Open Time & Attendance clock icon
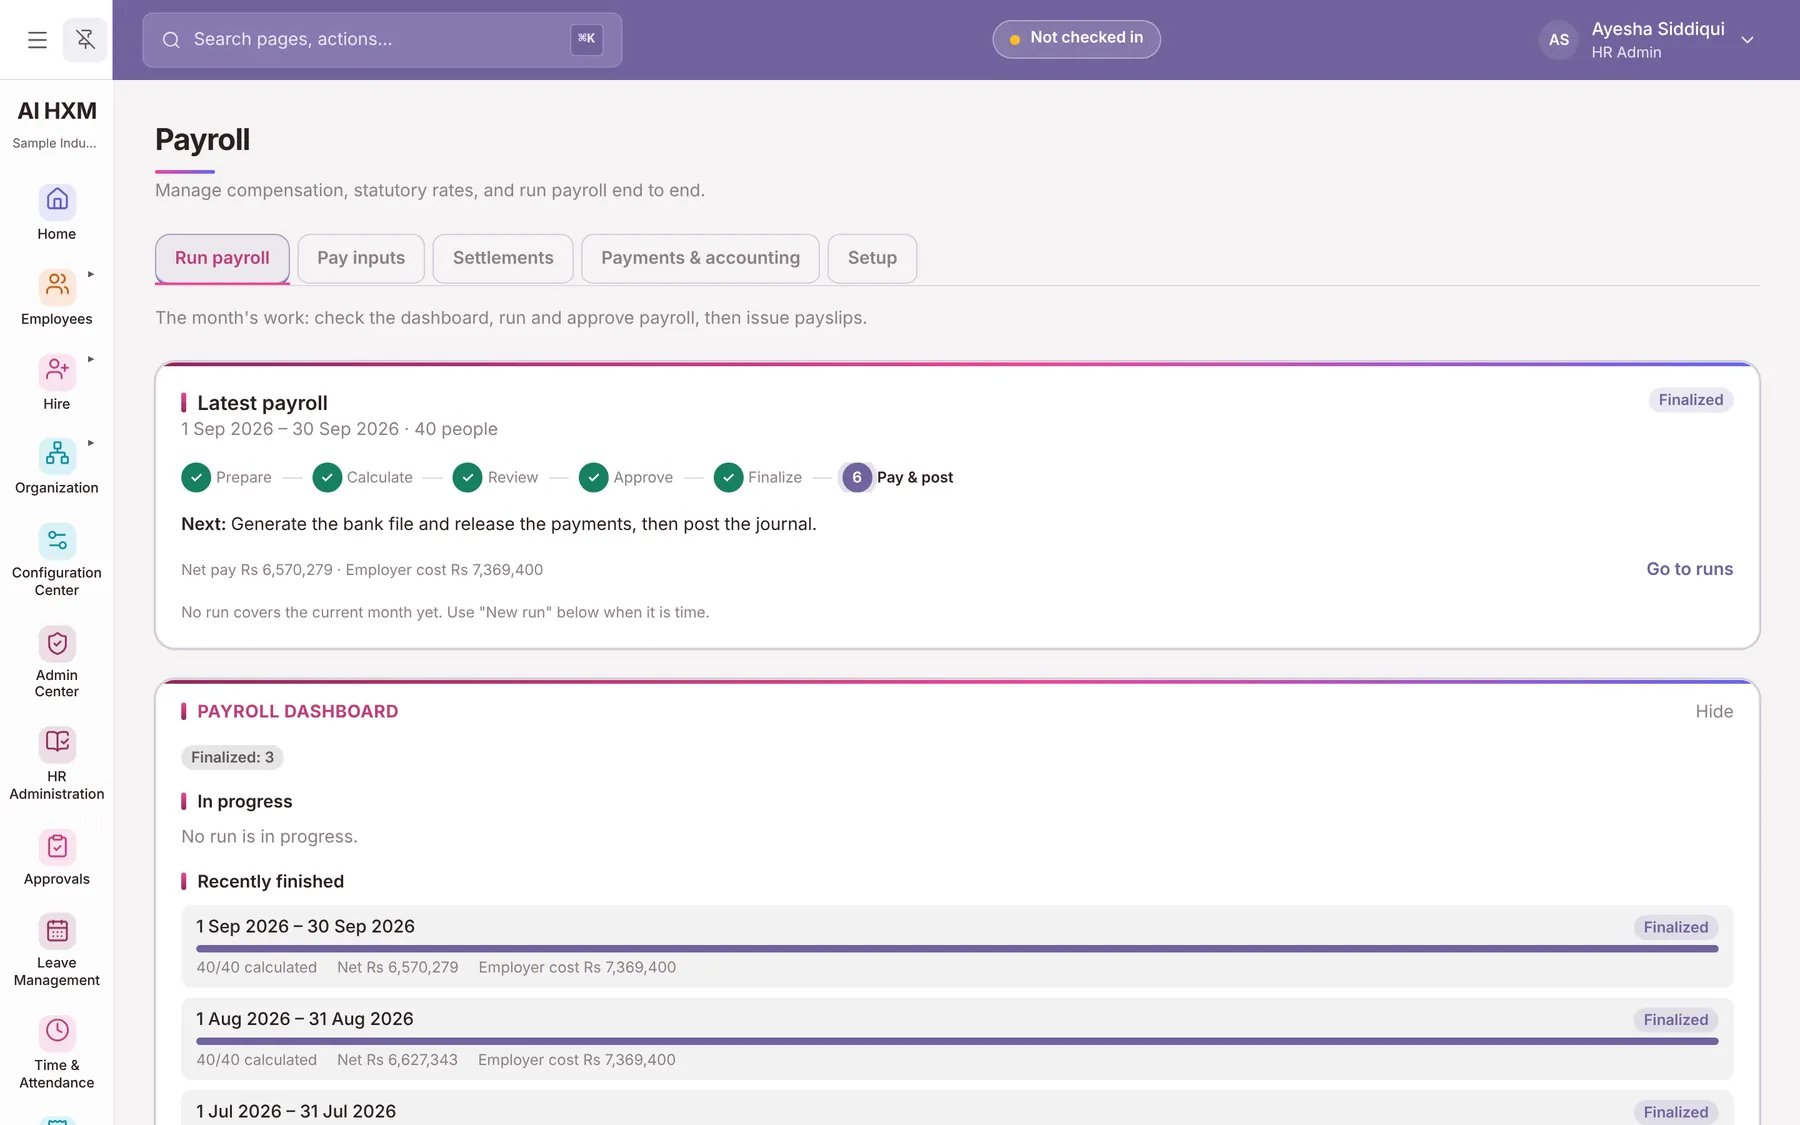This screenshot has height=1125, width=1800. 57,1032
